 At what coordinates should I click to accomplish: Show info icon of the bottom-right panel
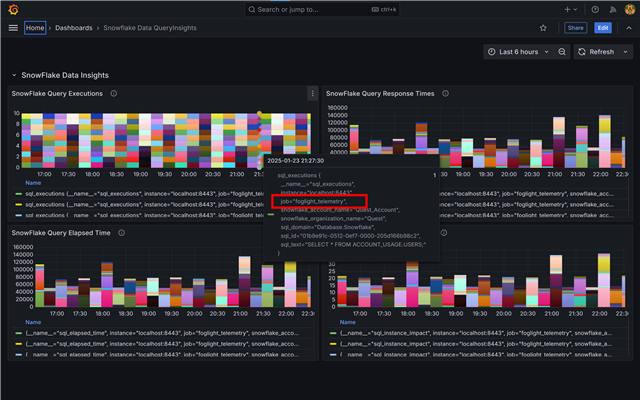pos(444,233)
